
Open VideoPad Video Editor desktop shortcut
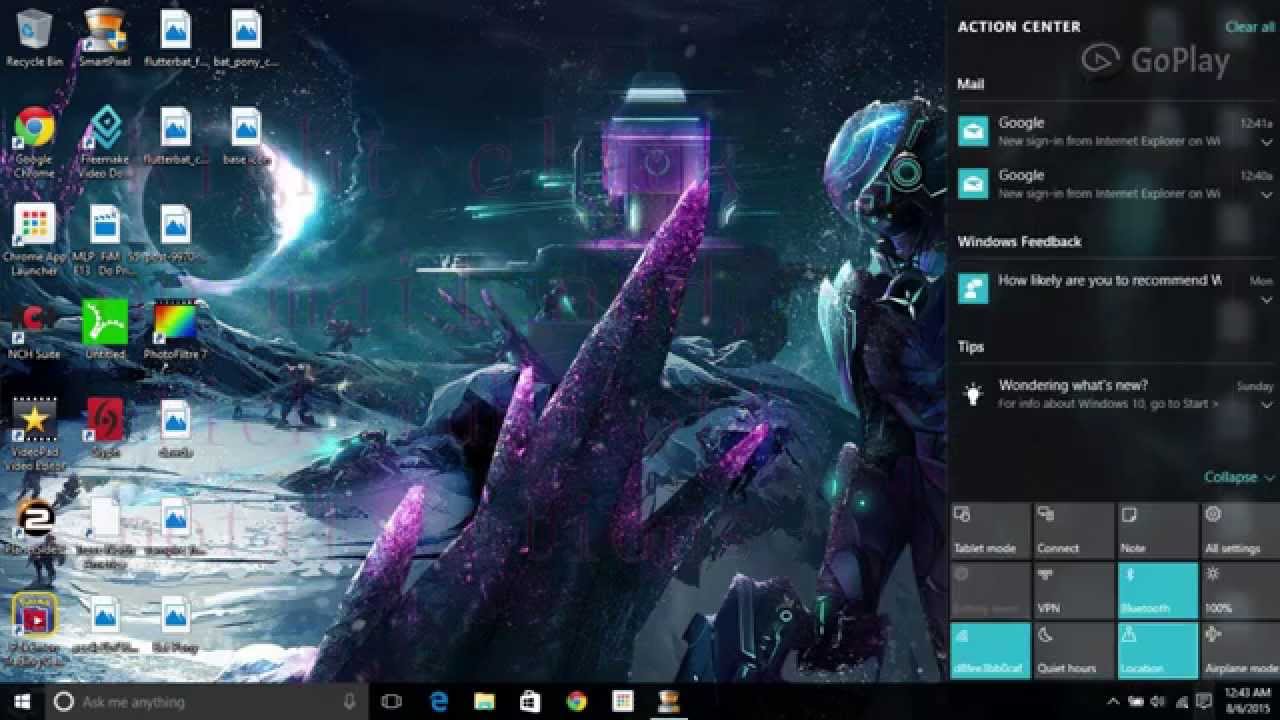pyautogui.click(x=34, y=434)
